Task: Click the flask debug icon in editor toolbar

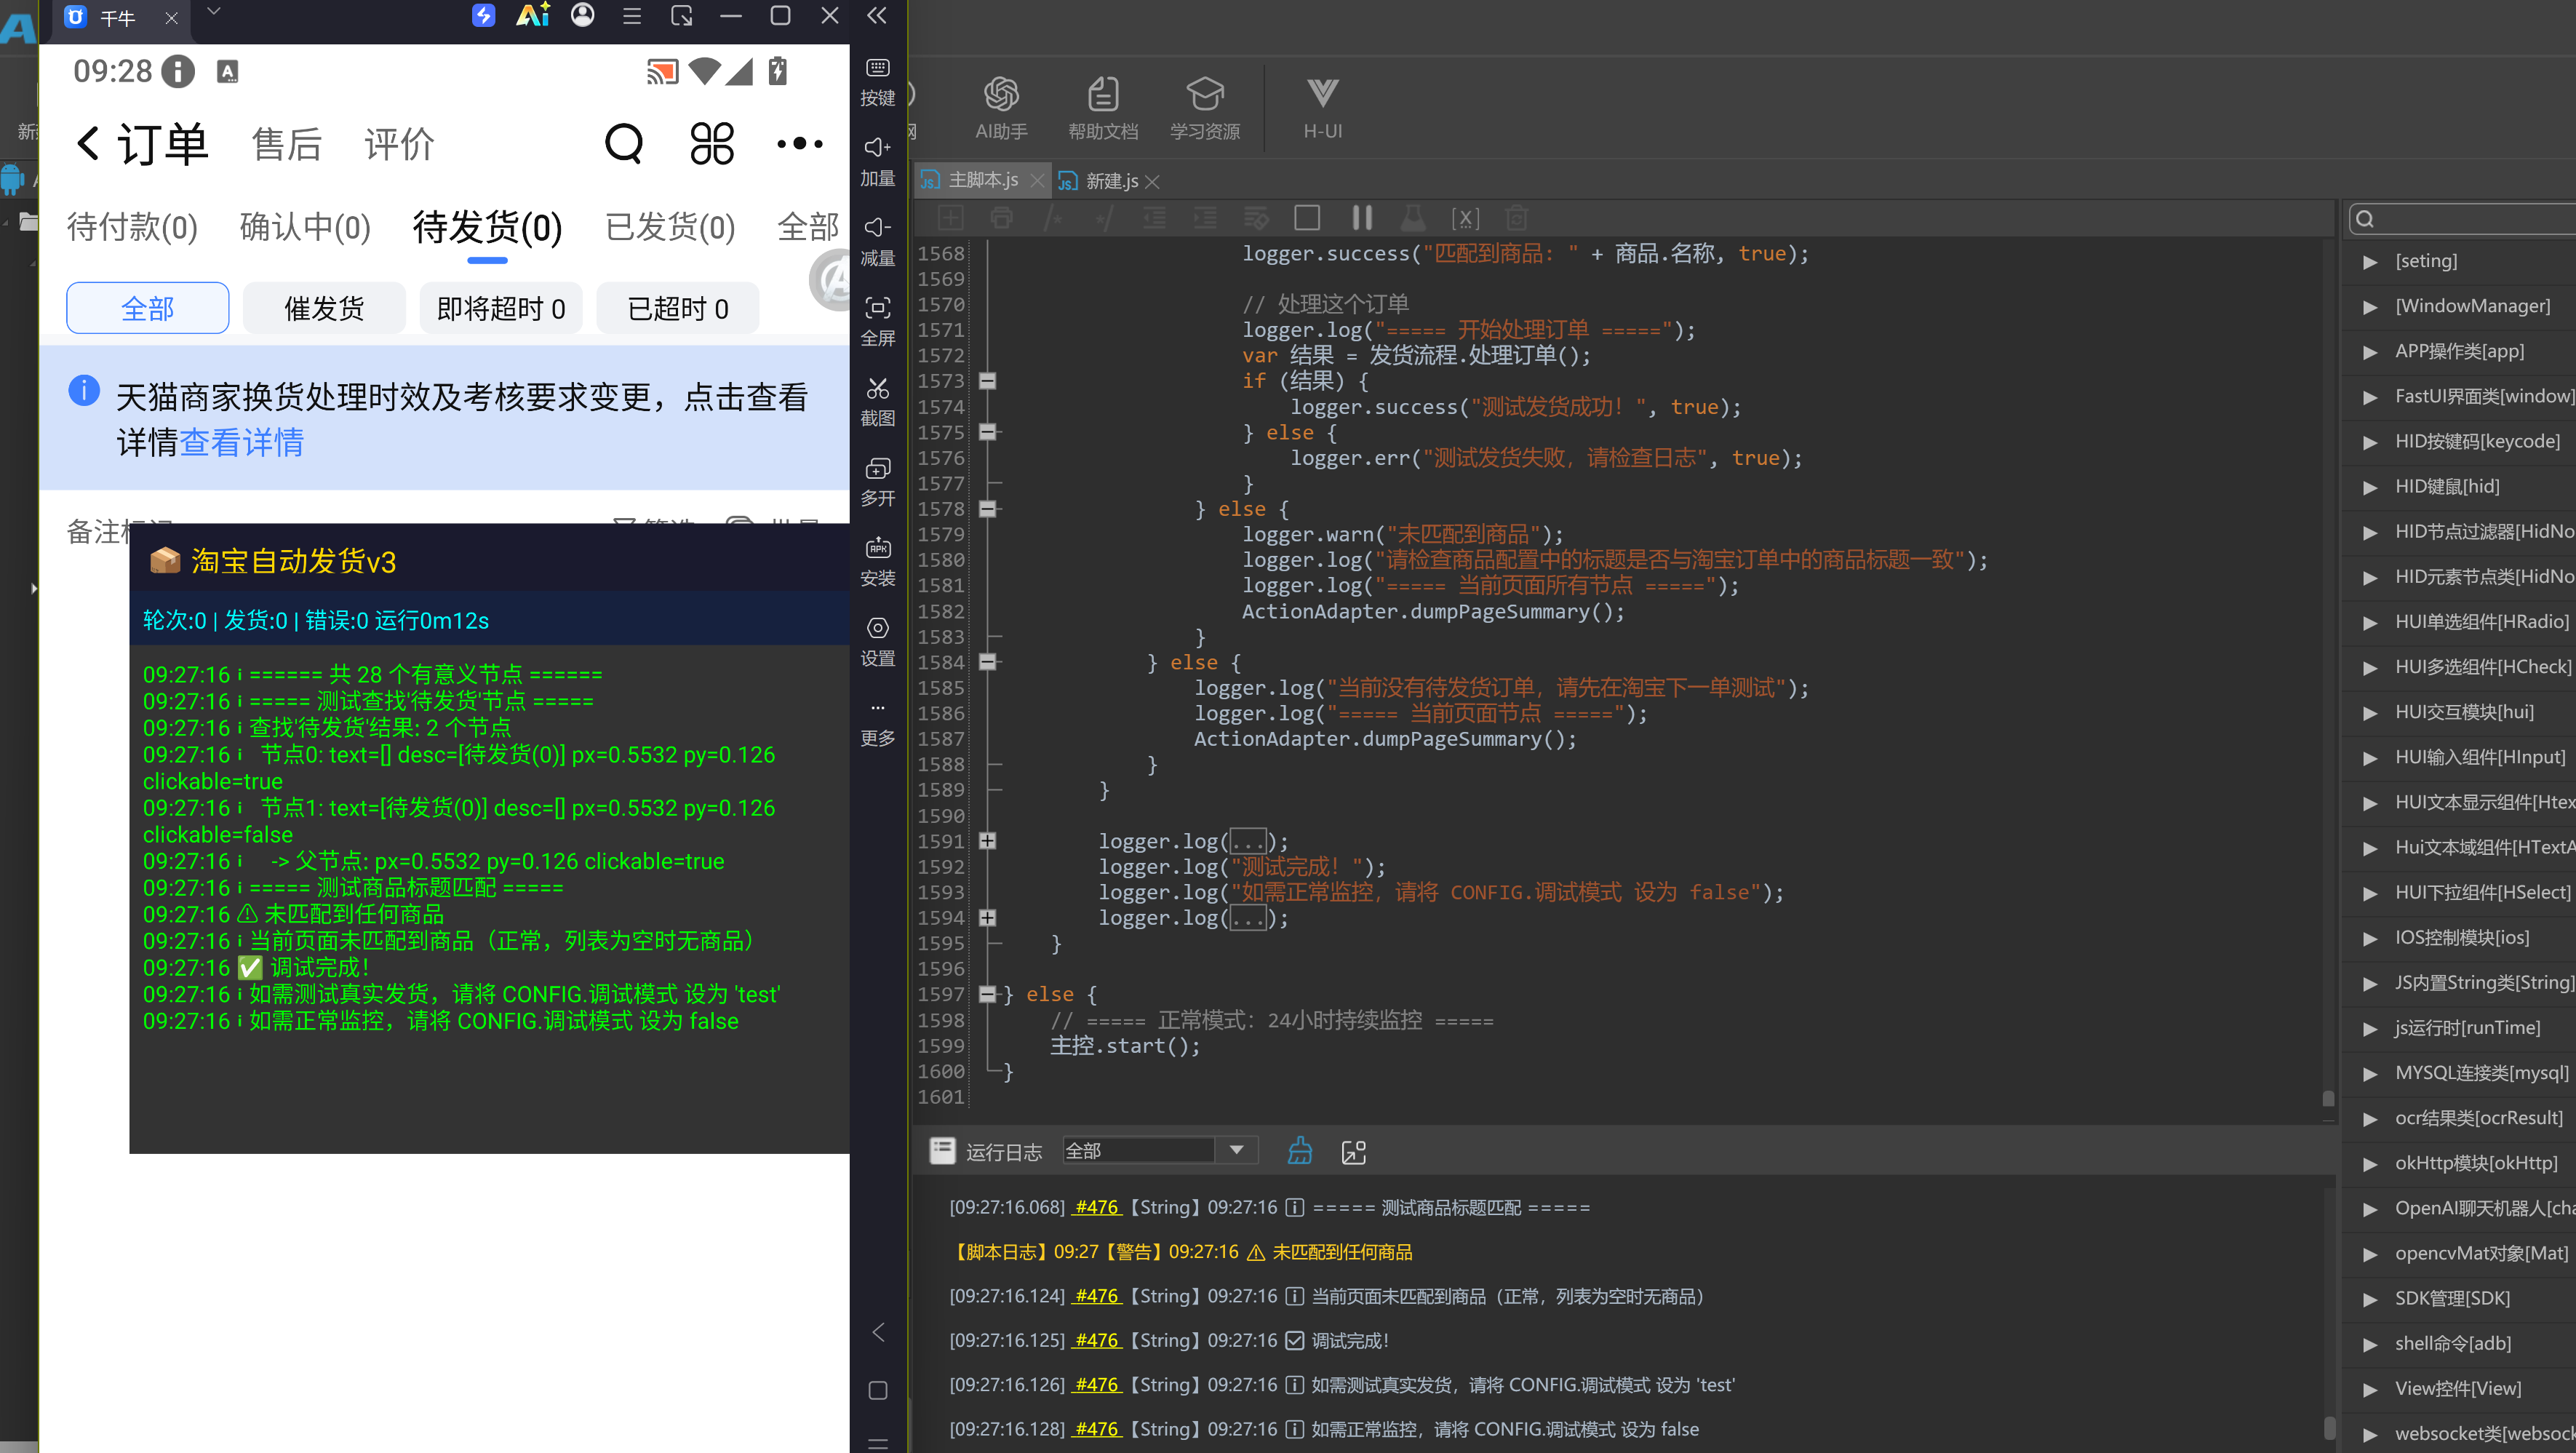Action: 1413,217
